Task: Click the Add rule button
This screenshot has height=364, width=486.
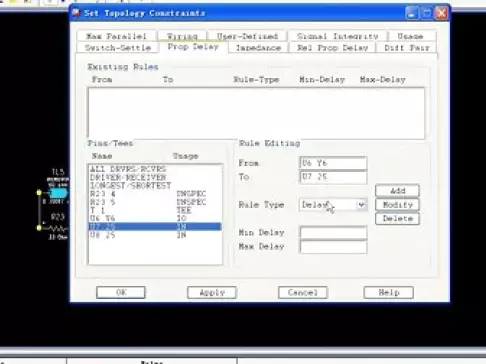Action: click(397, 191)
